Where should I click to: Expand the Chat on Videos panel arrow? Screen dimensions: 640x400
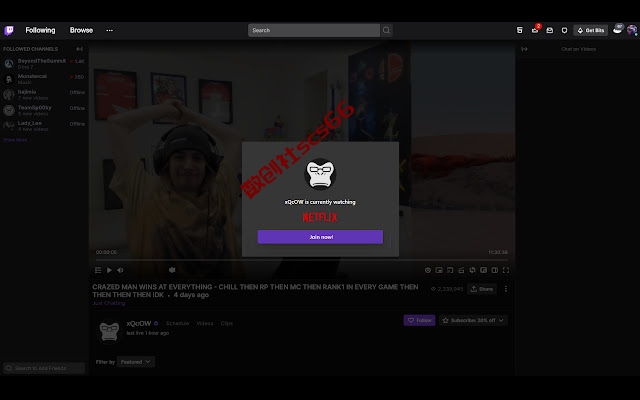pos(524,49)
